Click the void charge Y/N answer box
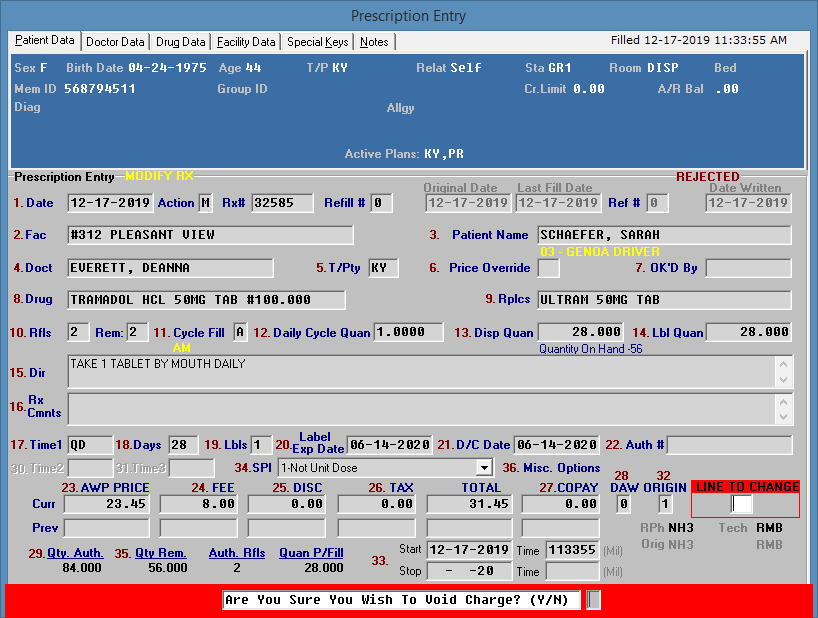 (593, 600)
